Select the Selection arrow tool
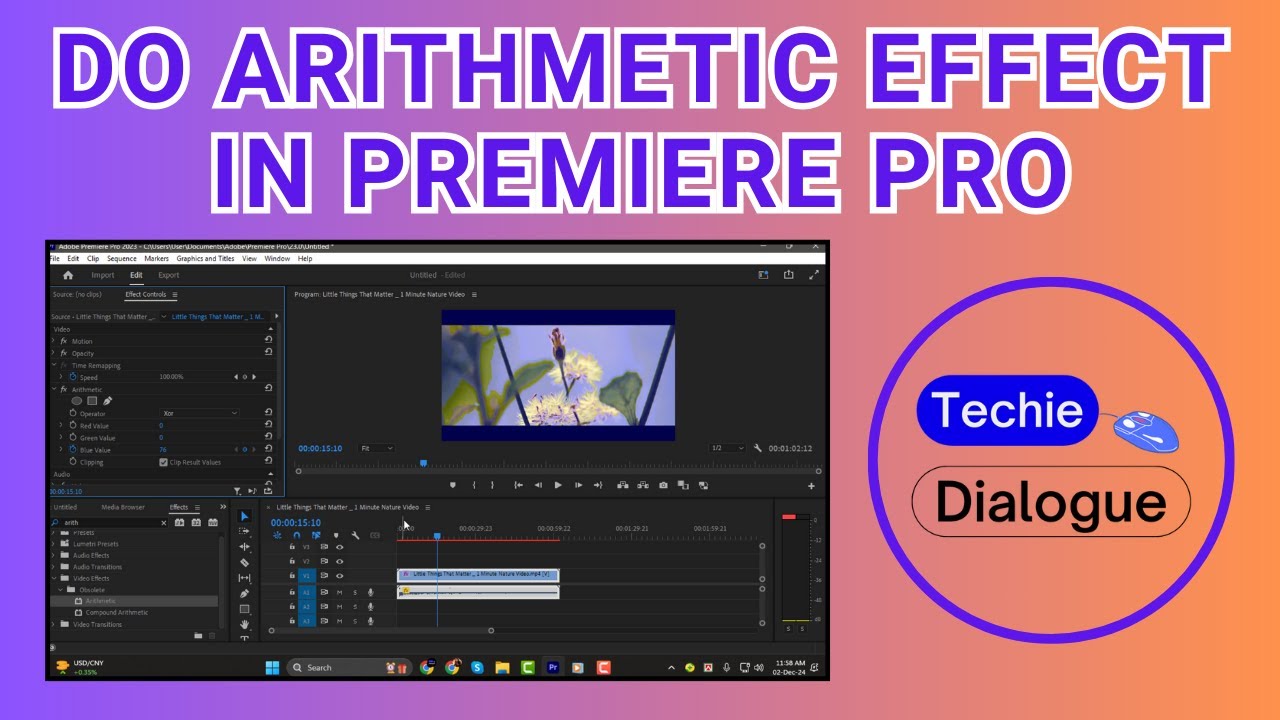 pyautogui.click(x=245, y=516)
